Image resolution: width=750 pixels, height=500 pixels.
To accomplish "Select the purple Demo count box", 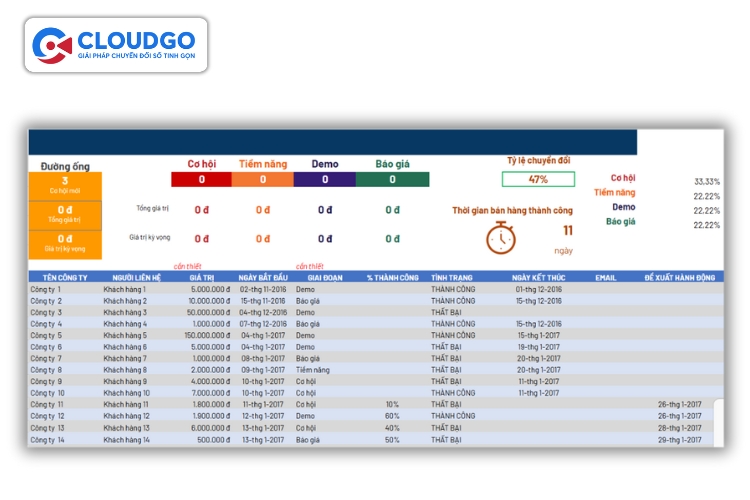I will click(x=325, y=180).
